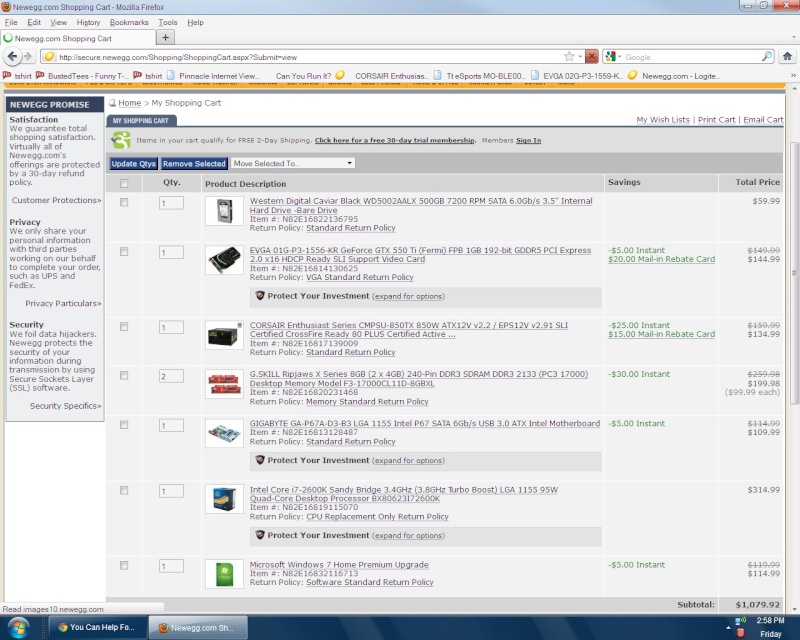Check the G.SKILL Ripjaws memory checkbox
800x640 pixels.
click(124, 376)
